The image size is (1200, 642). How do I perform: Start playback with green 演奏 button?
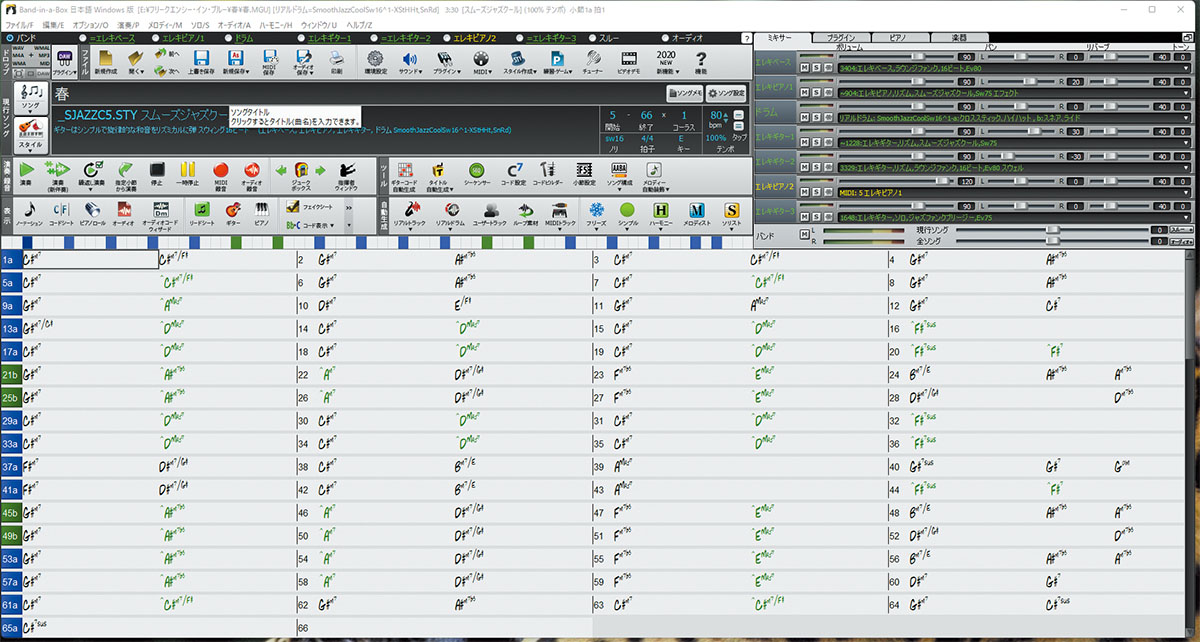pyautogui.click(x=25, y=174)
